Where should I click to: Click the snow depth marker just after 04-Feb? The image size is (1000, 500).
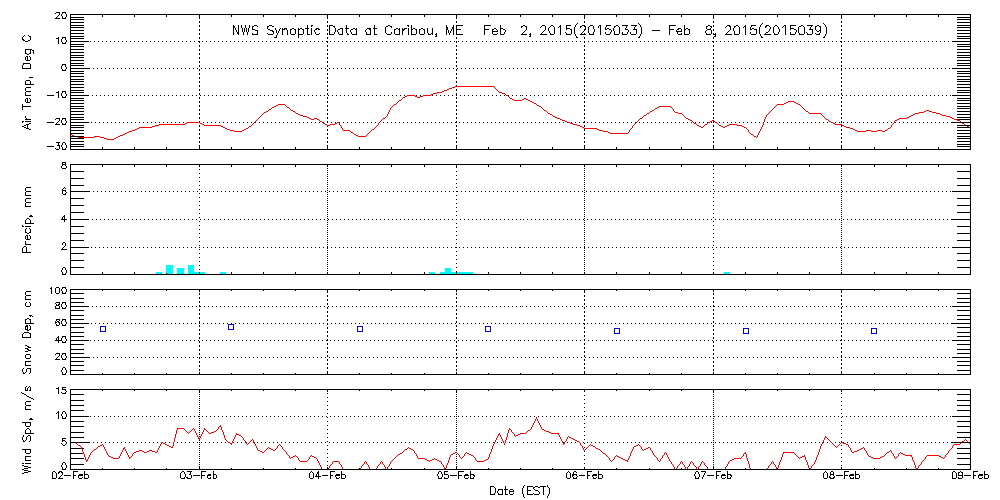click(x=360, y=329)
